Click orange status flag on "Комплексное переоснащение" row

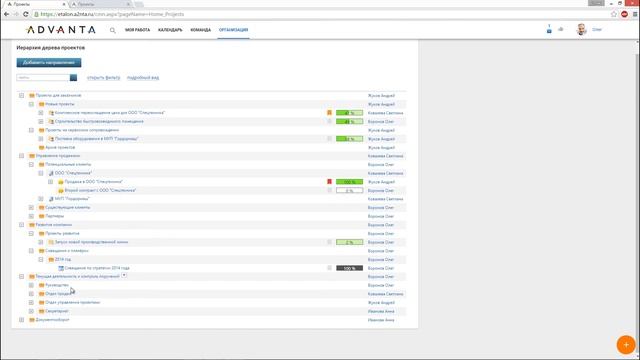coord(329,113)
